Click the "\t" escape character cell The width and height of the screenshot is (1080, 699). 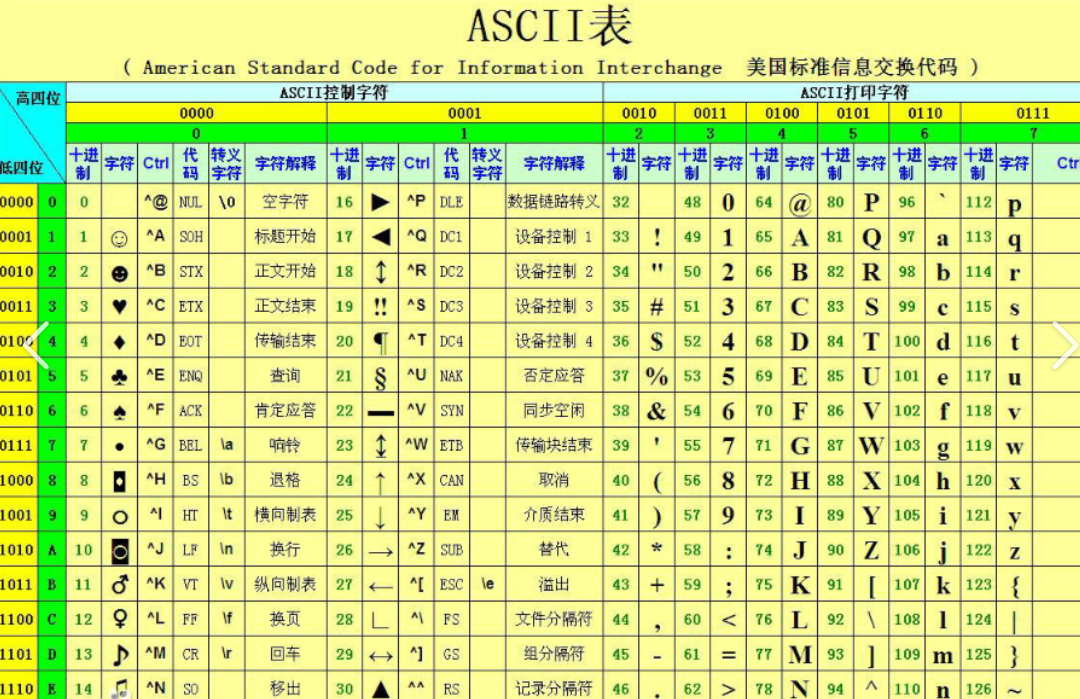[227, 514]
